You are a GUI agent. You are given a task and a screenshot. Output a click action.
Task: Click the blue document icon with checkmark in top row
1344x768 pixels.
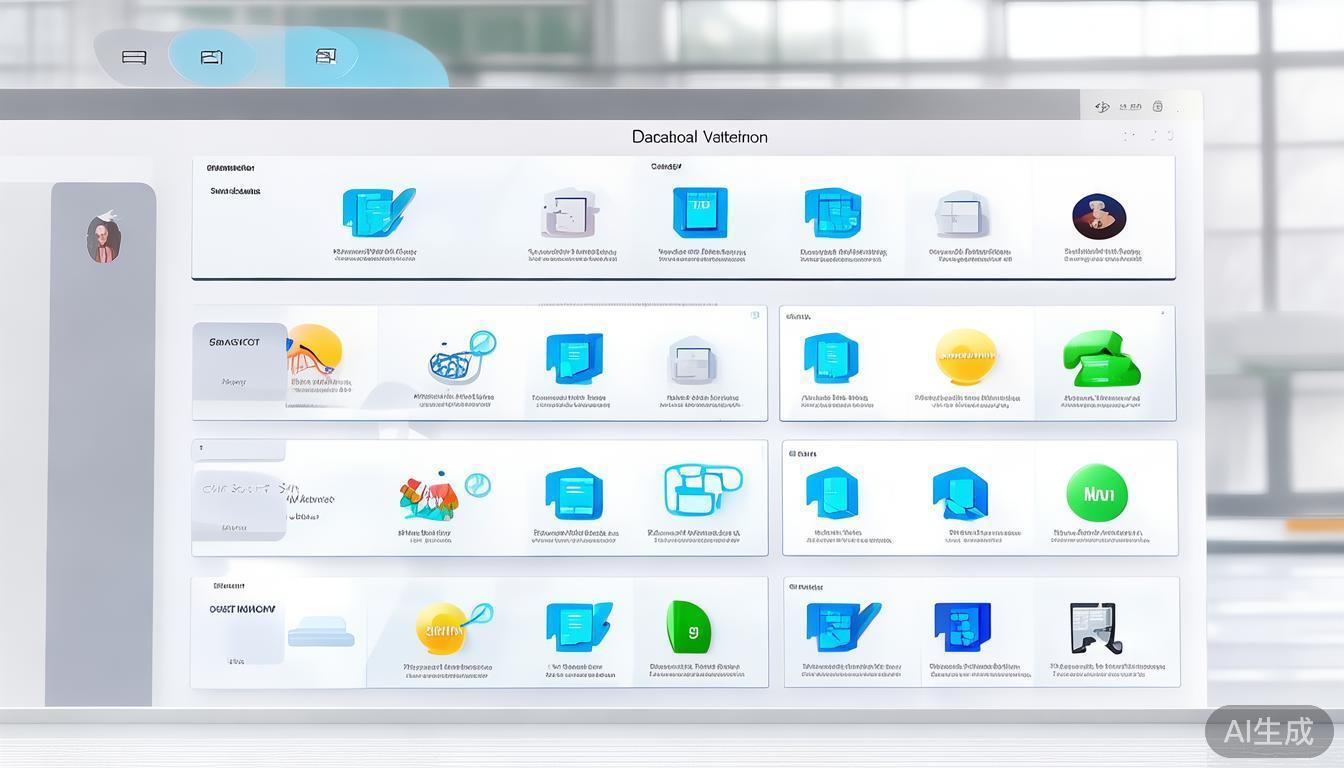377,212
